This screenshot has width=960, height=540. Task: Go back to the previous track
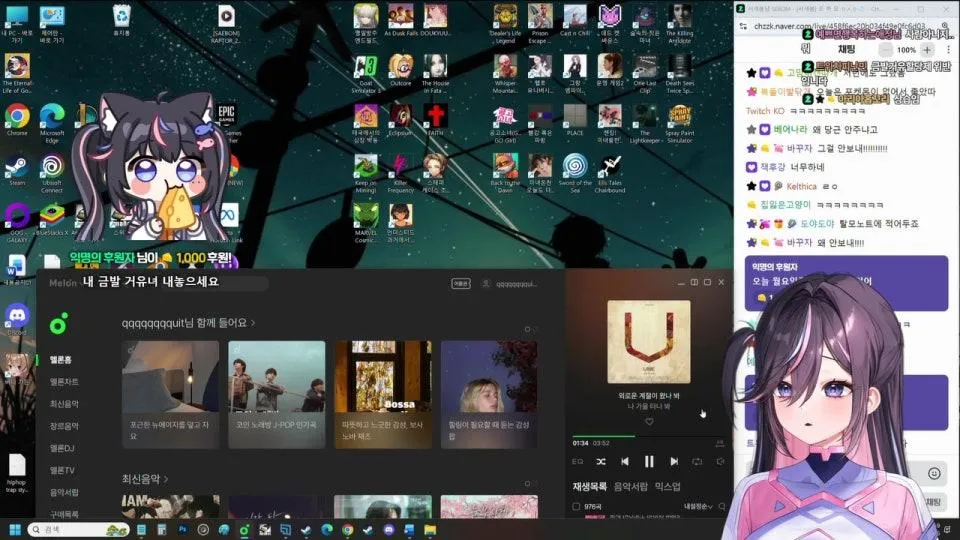[x=625, y=461]
